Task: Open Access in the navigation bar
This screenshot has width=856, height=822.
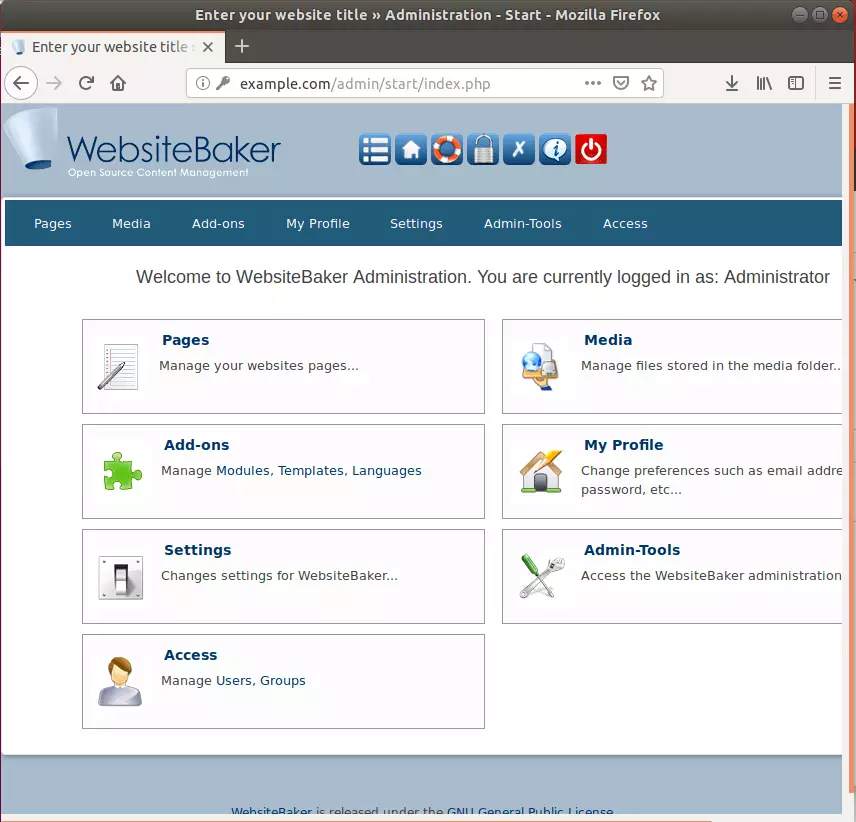Action: pos(625,224)
